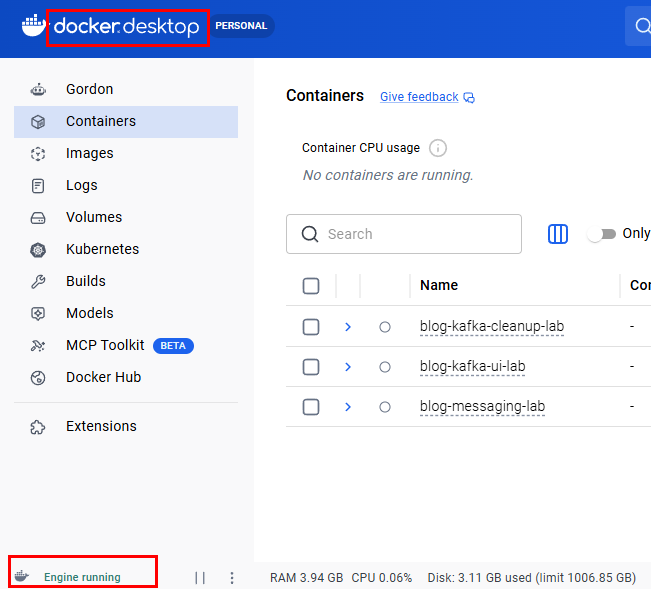Open the blog-kafka-ui-lab container link
651x589 pixels.
coord(472,367)
